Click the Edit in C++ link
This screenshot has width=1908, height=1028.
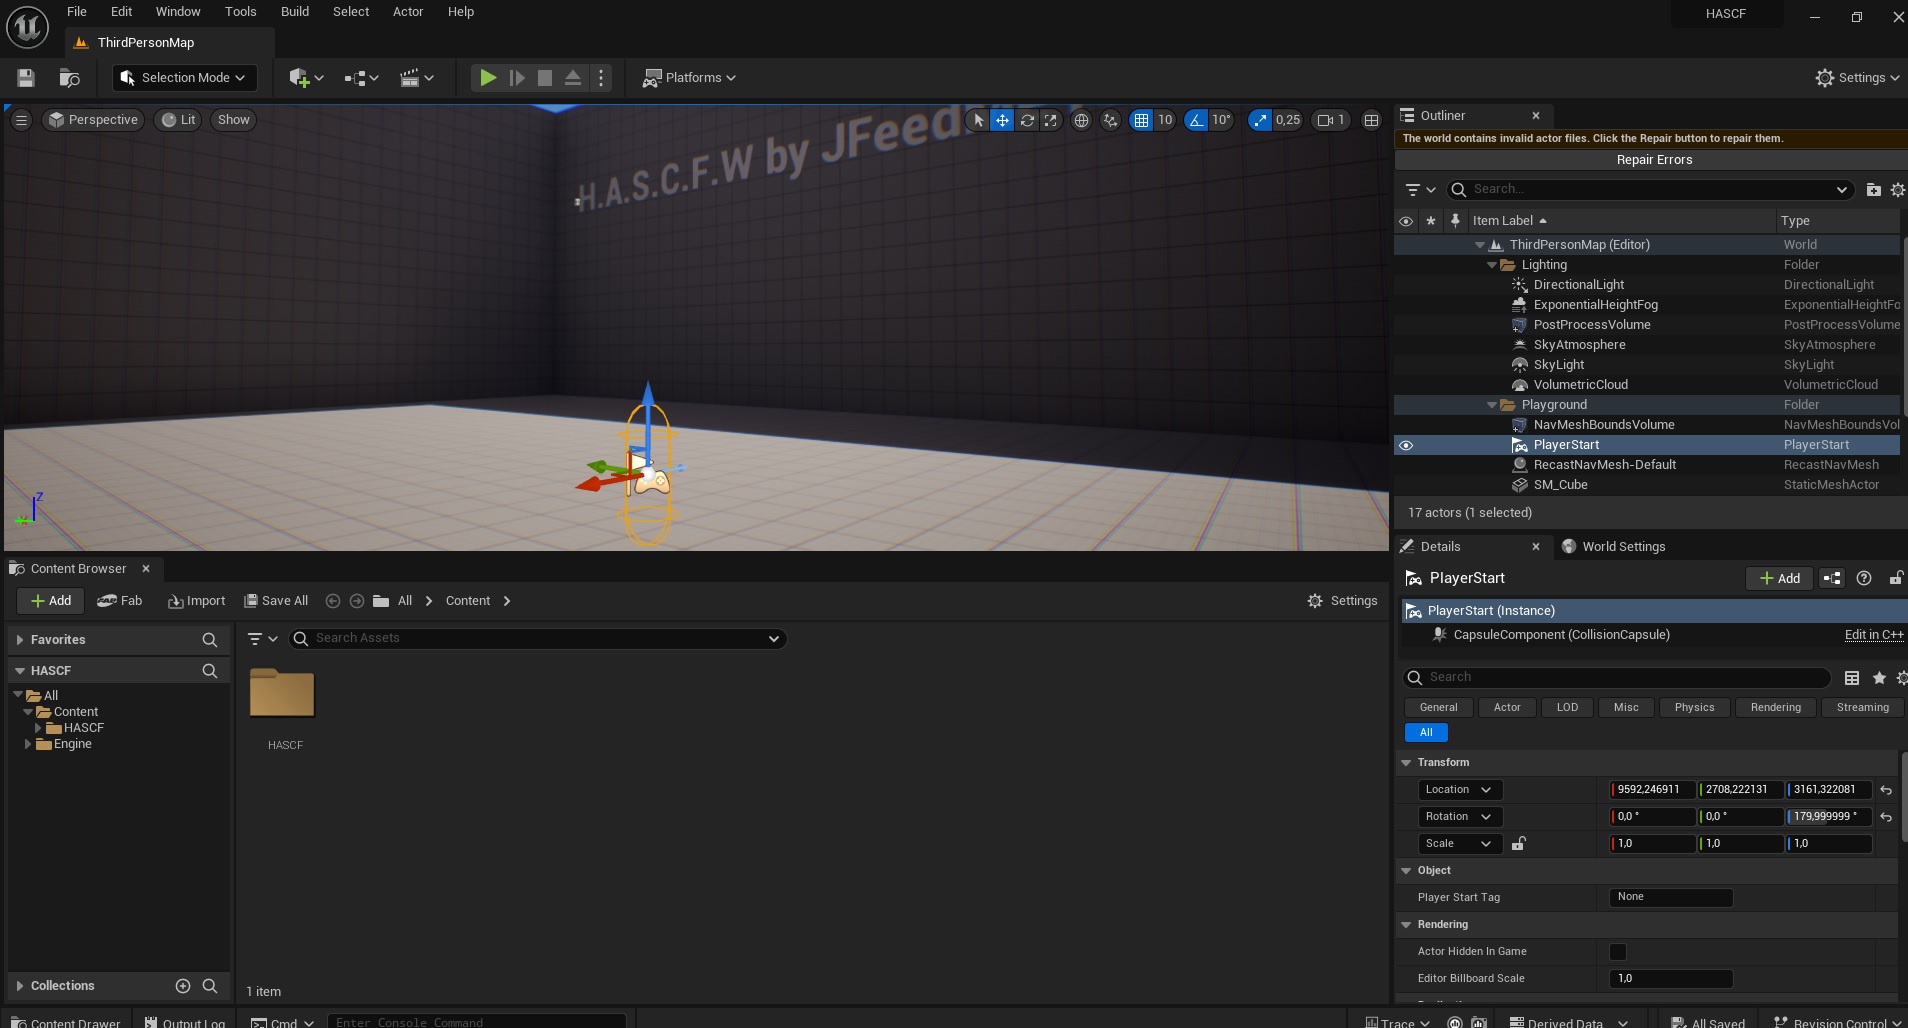pos(1874,635)
